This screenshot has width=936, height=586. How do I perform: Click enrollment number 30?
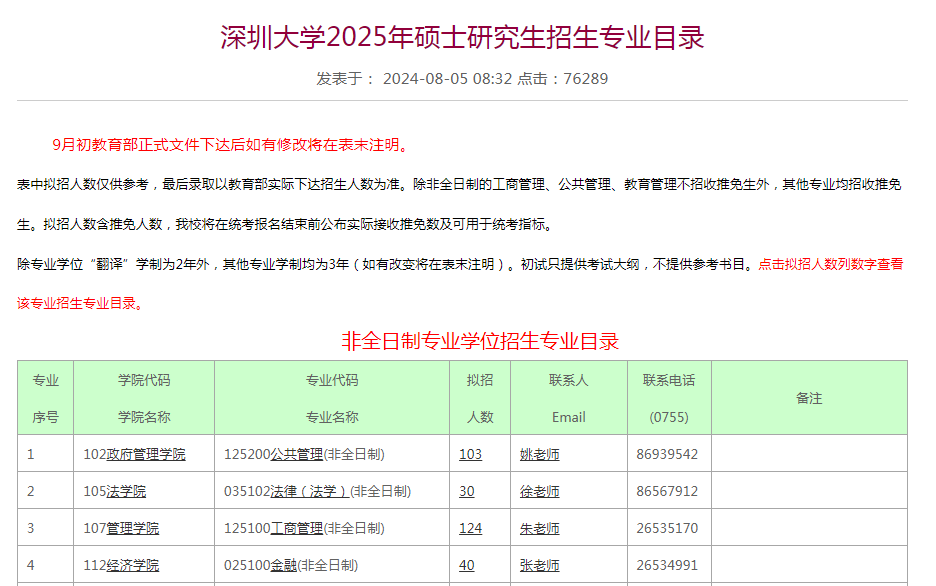coord(467,491)
